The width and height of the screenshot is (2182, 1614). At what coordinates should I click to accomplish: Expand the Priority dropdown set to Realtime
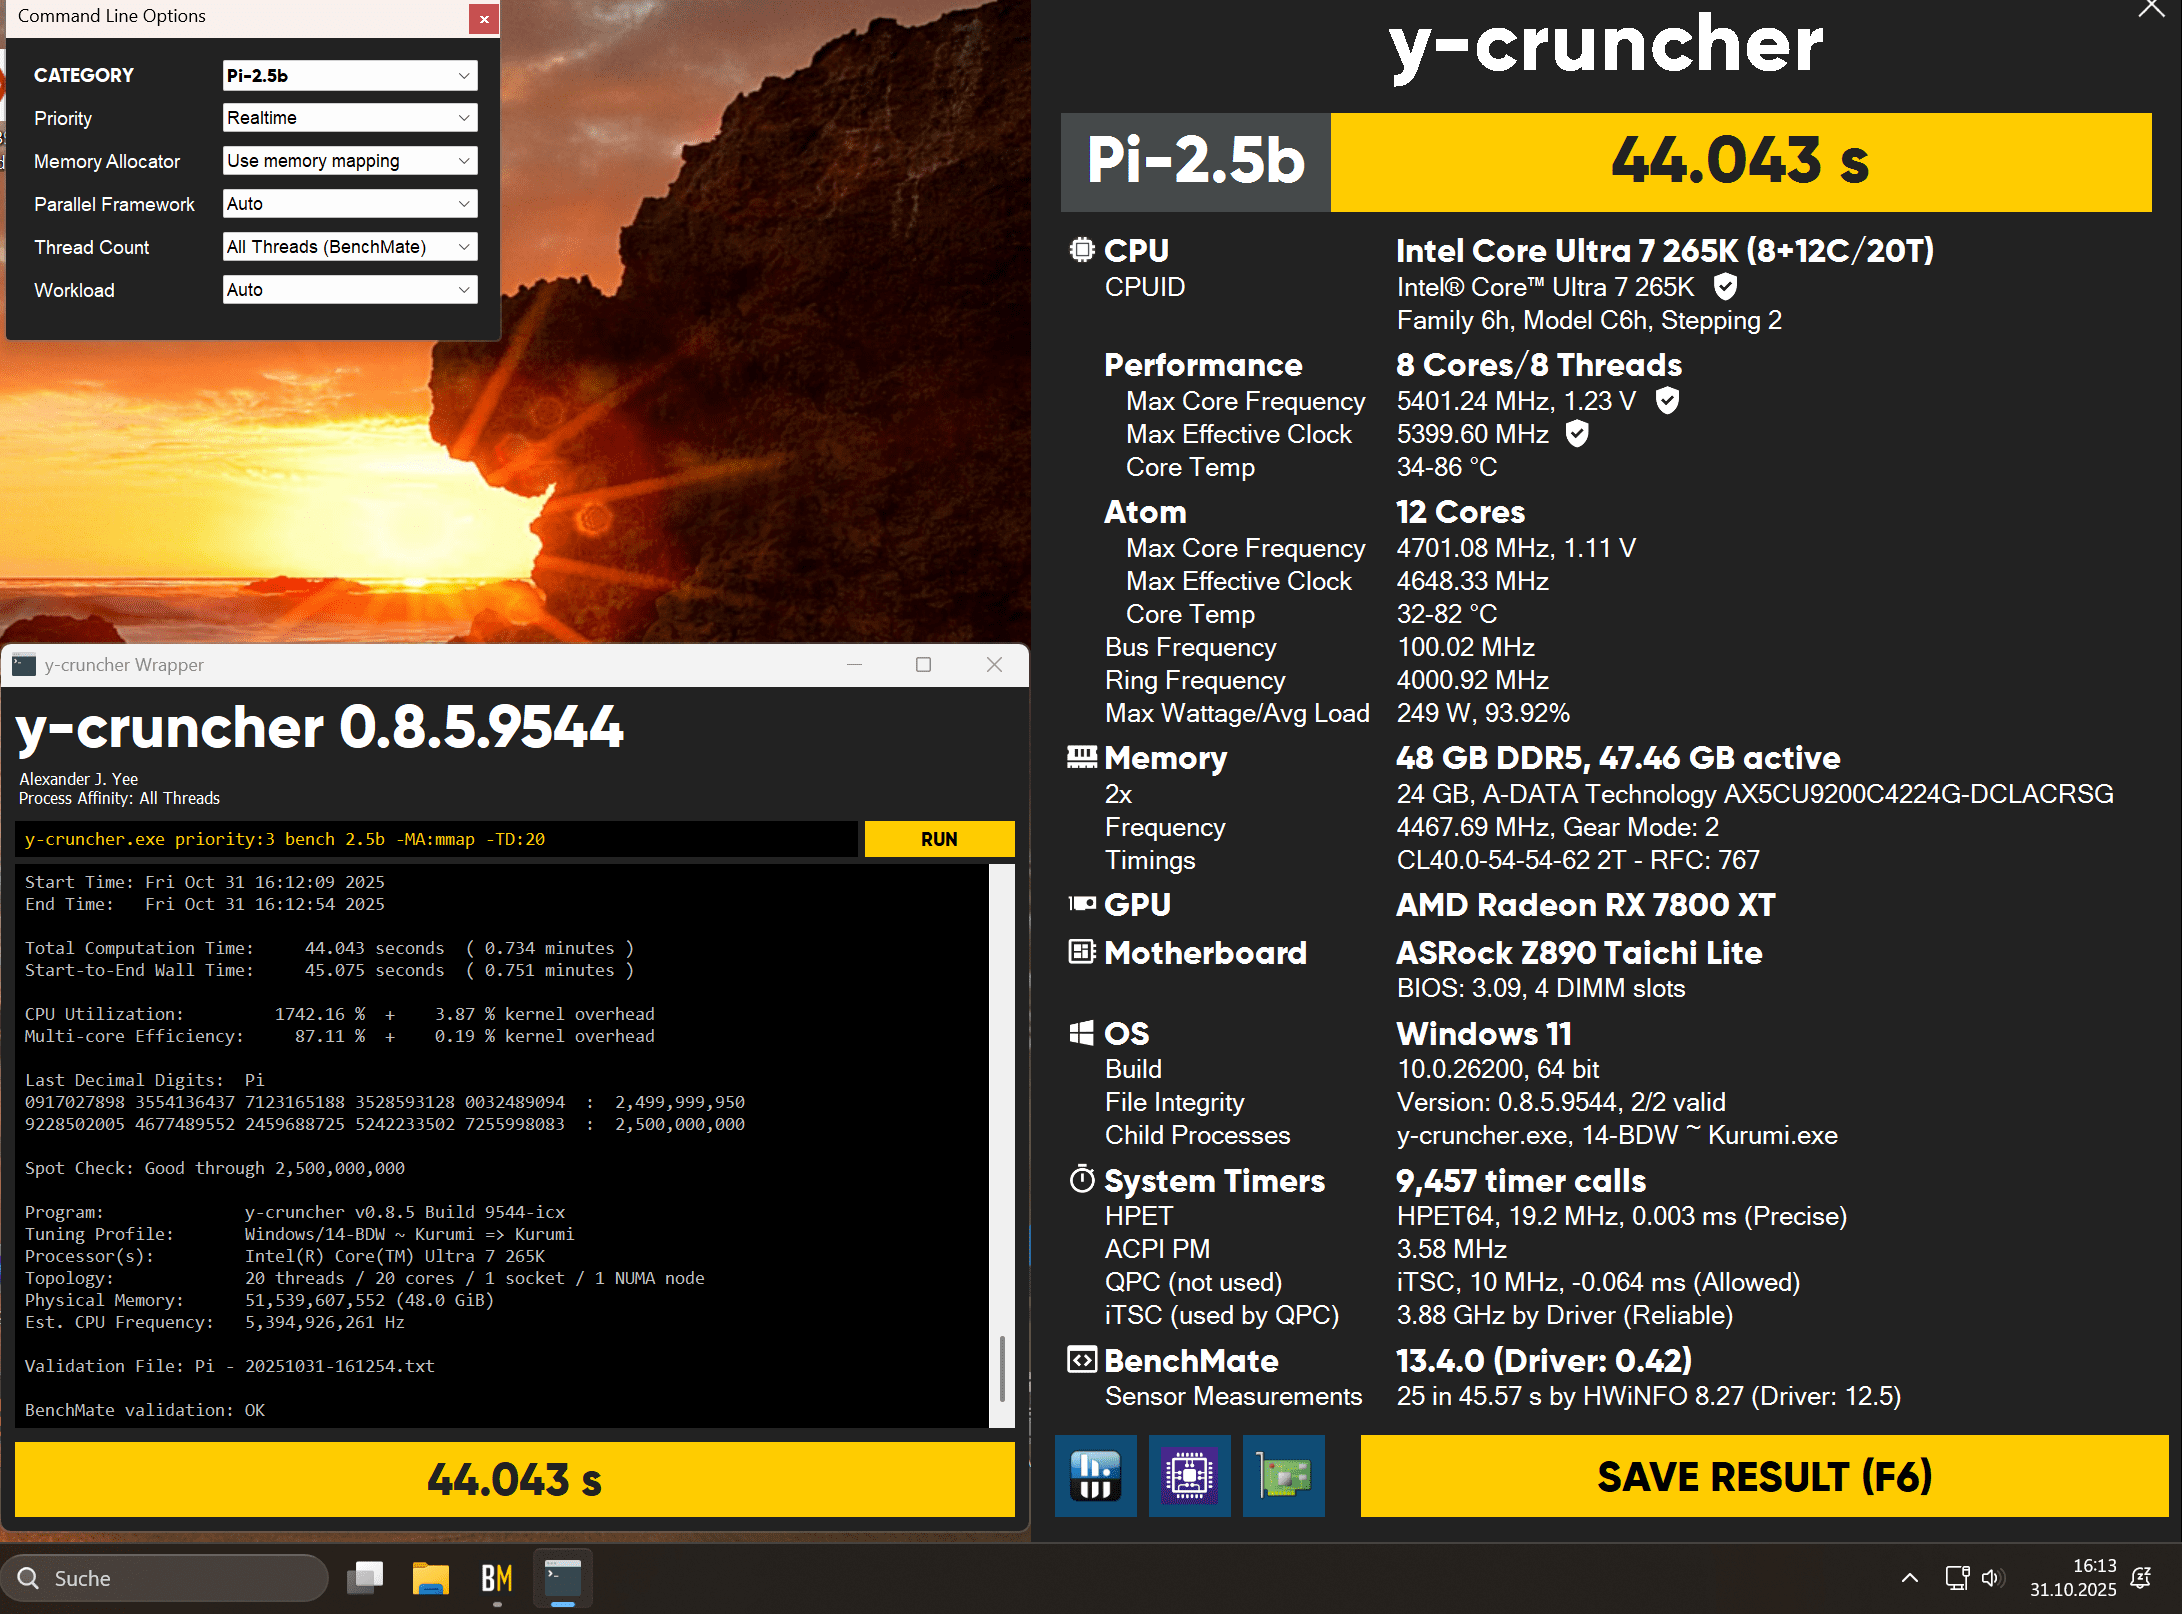pyautogui.click(x=349, y=118)
